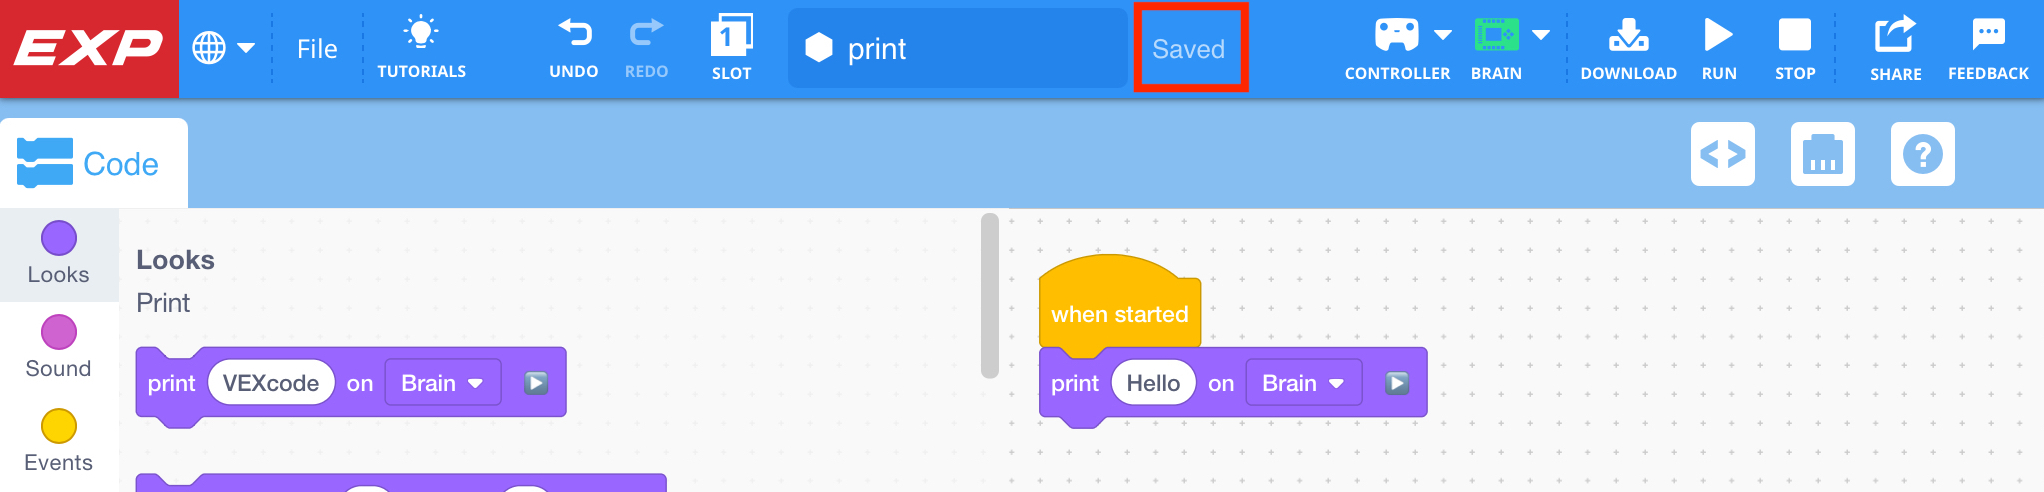Expand the Brain connection dropdown arrow
2044x492 pixels.
click(x=1541, y=35)
